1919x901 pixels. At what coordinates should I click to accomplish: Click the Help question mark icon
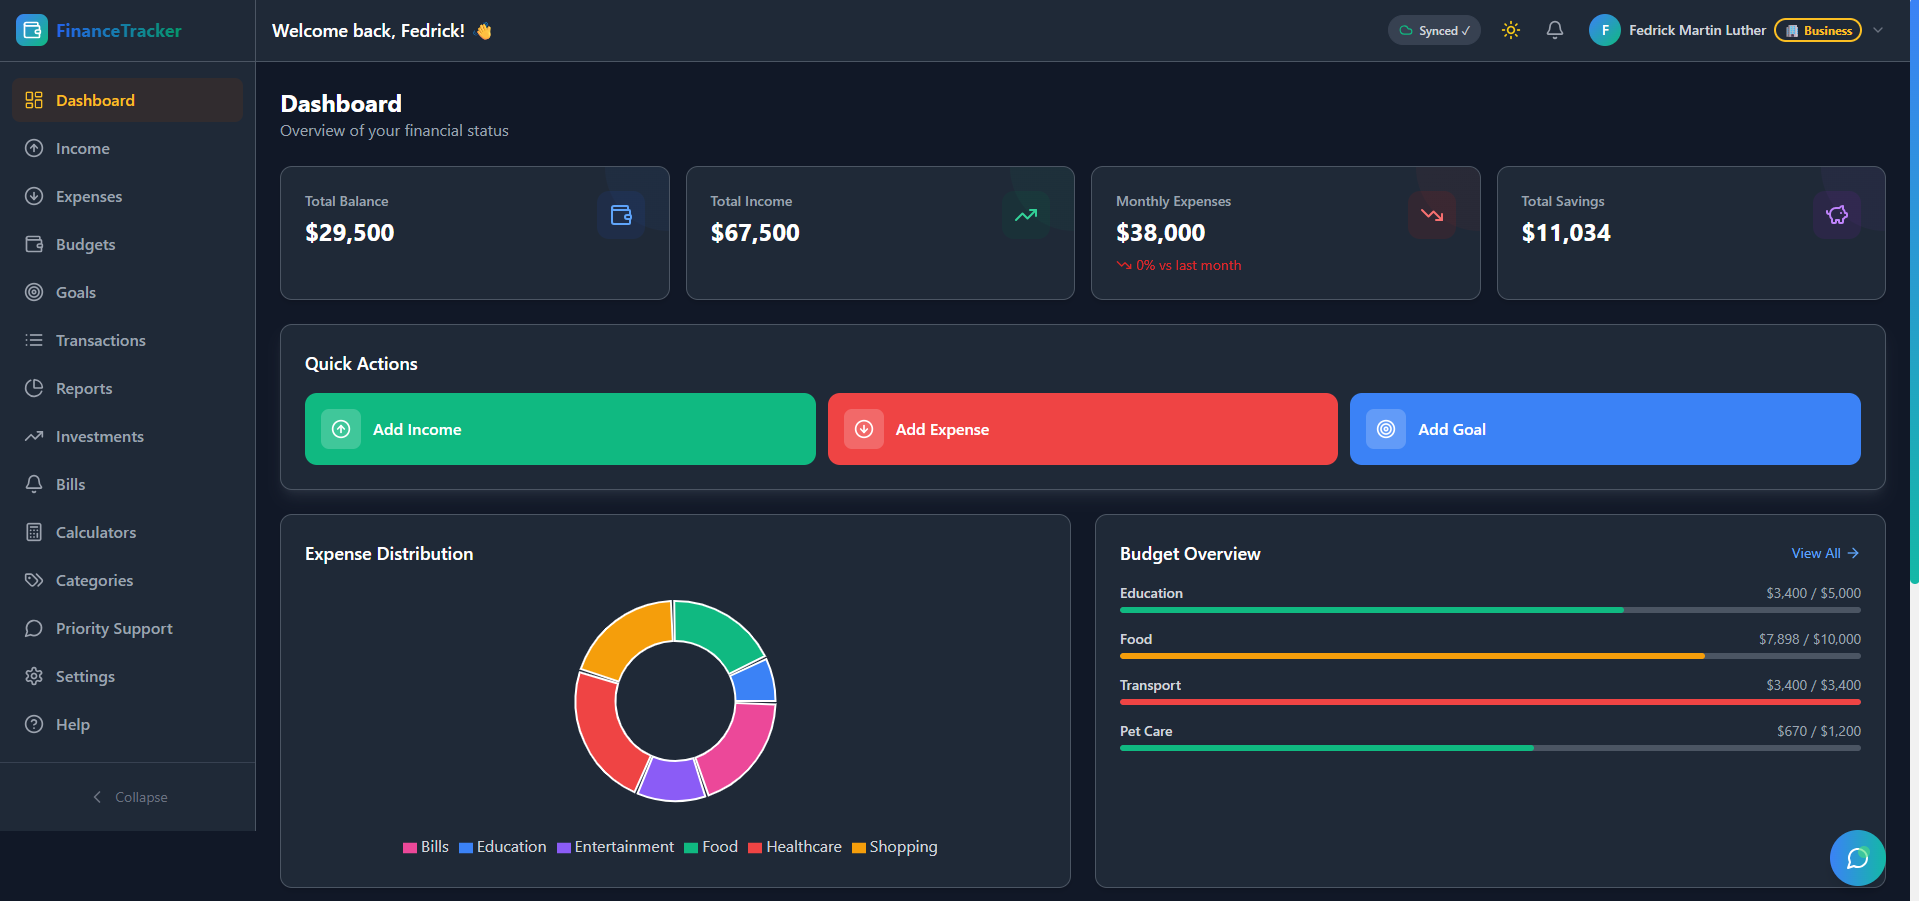coord(34,724)
